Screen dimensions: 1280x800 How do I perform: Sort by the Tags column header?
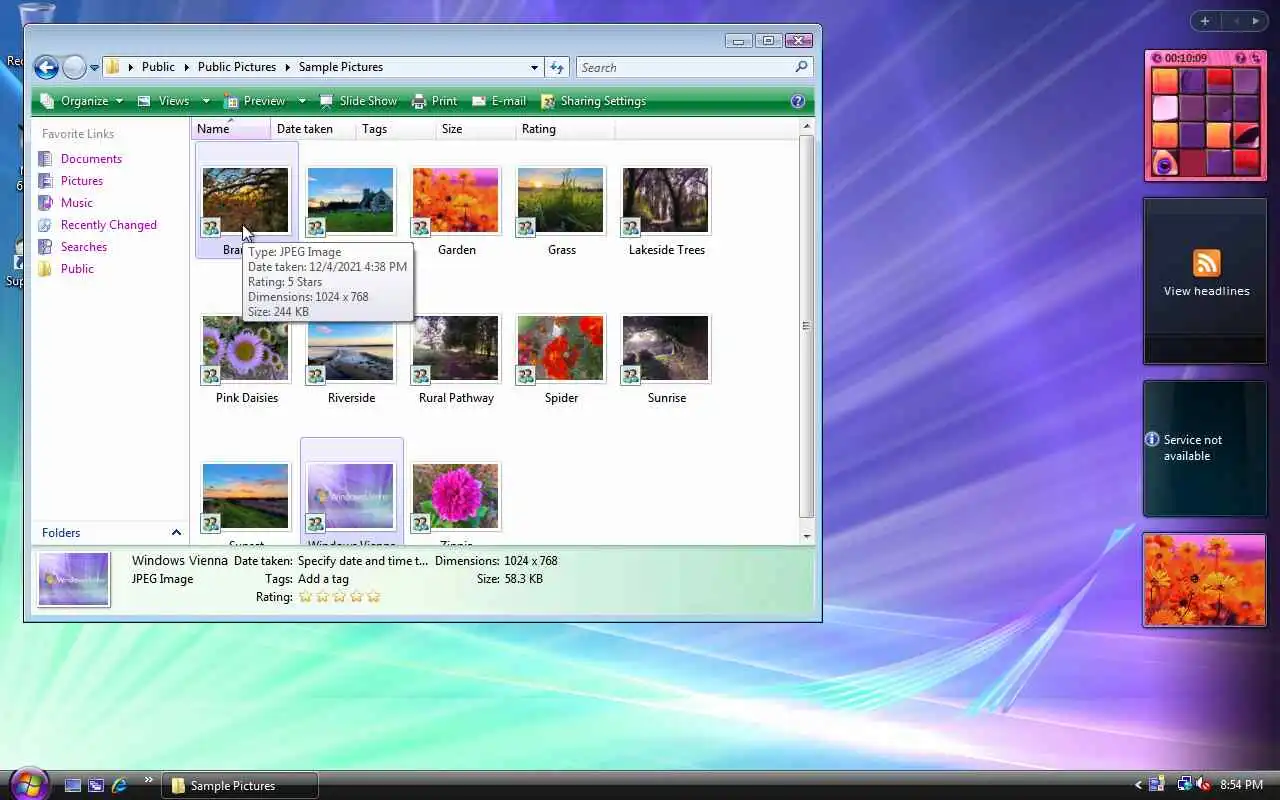396,129
